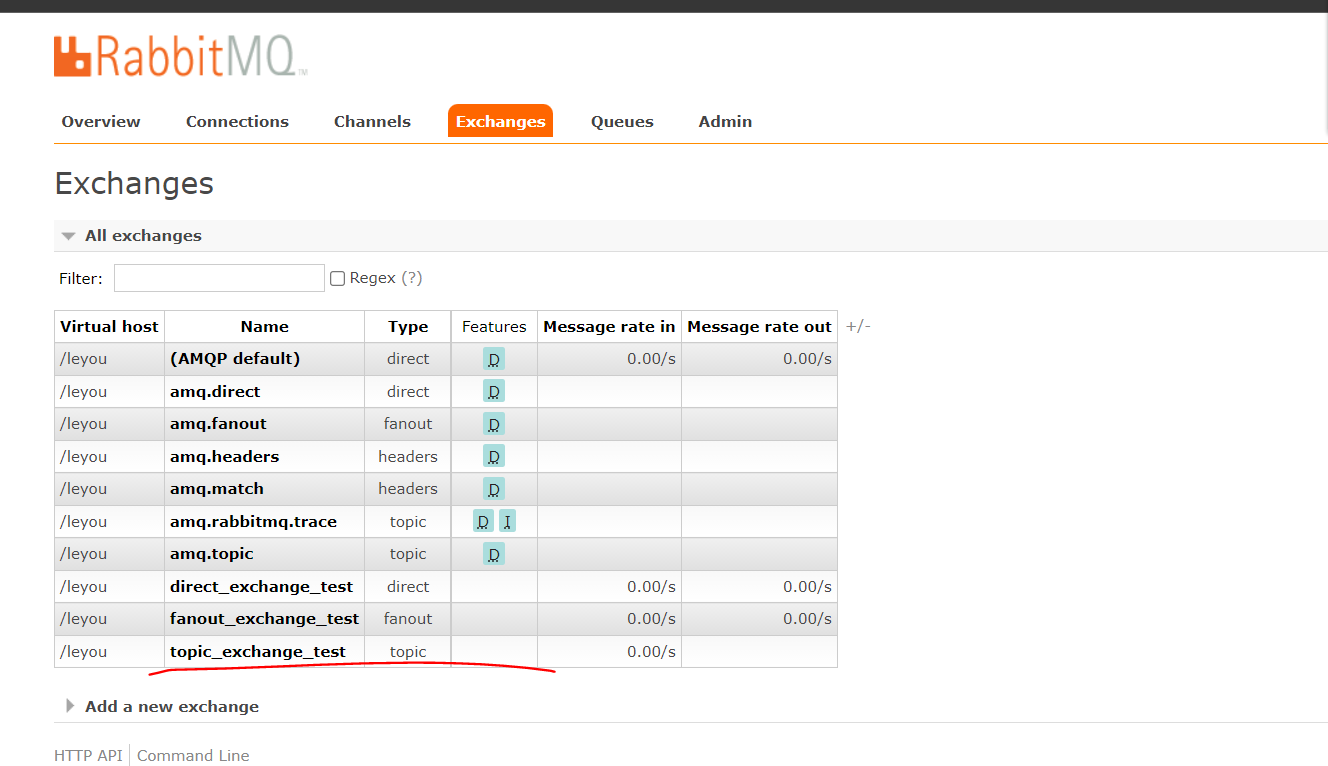
Task: Sort by the Virtual host column header
Action: pyautogui.click(x=109, y=327)
